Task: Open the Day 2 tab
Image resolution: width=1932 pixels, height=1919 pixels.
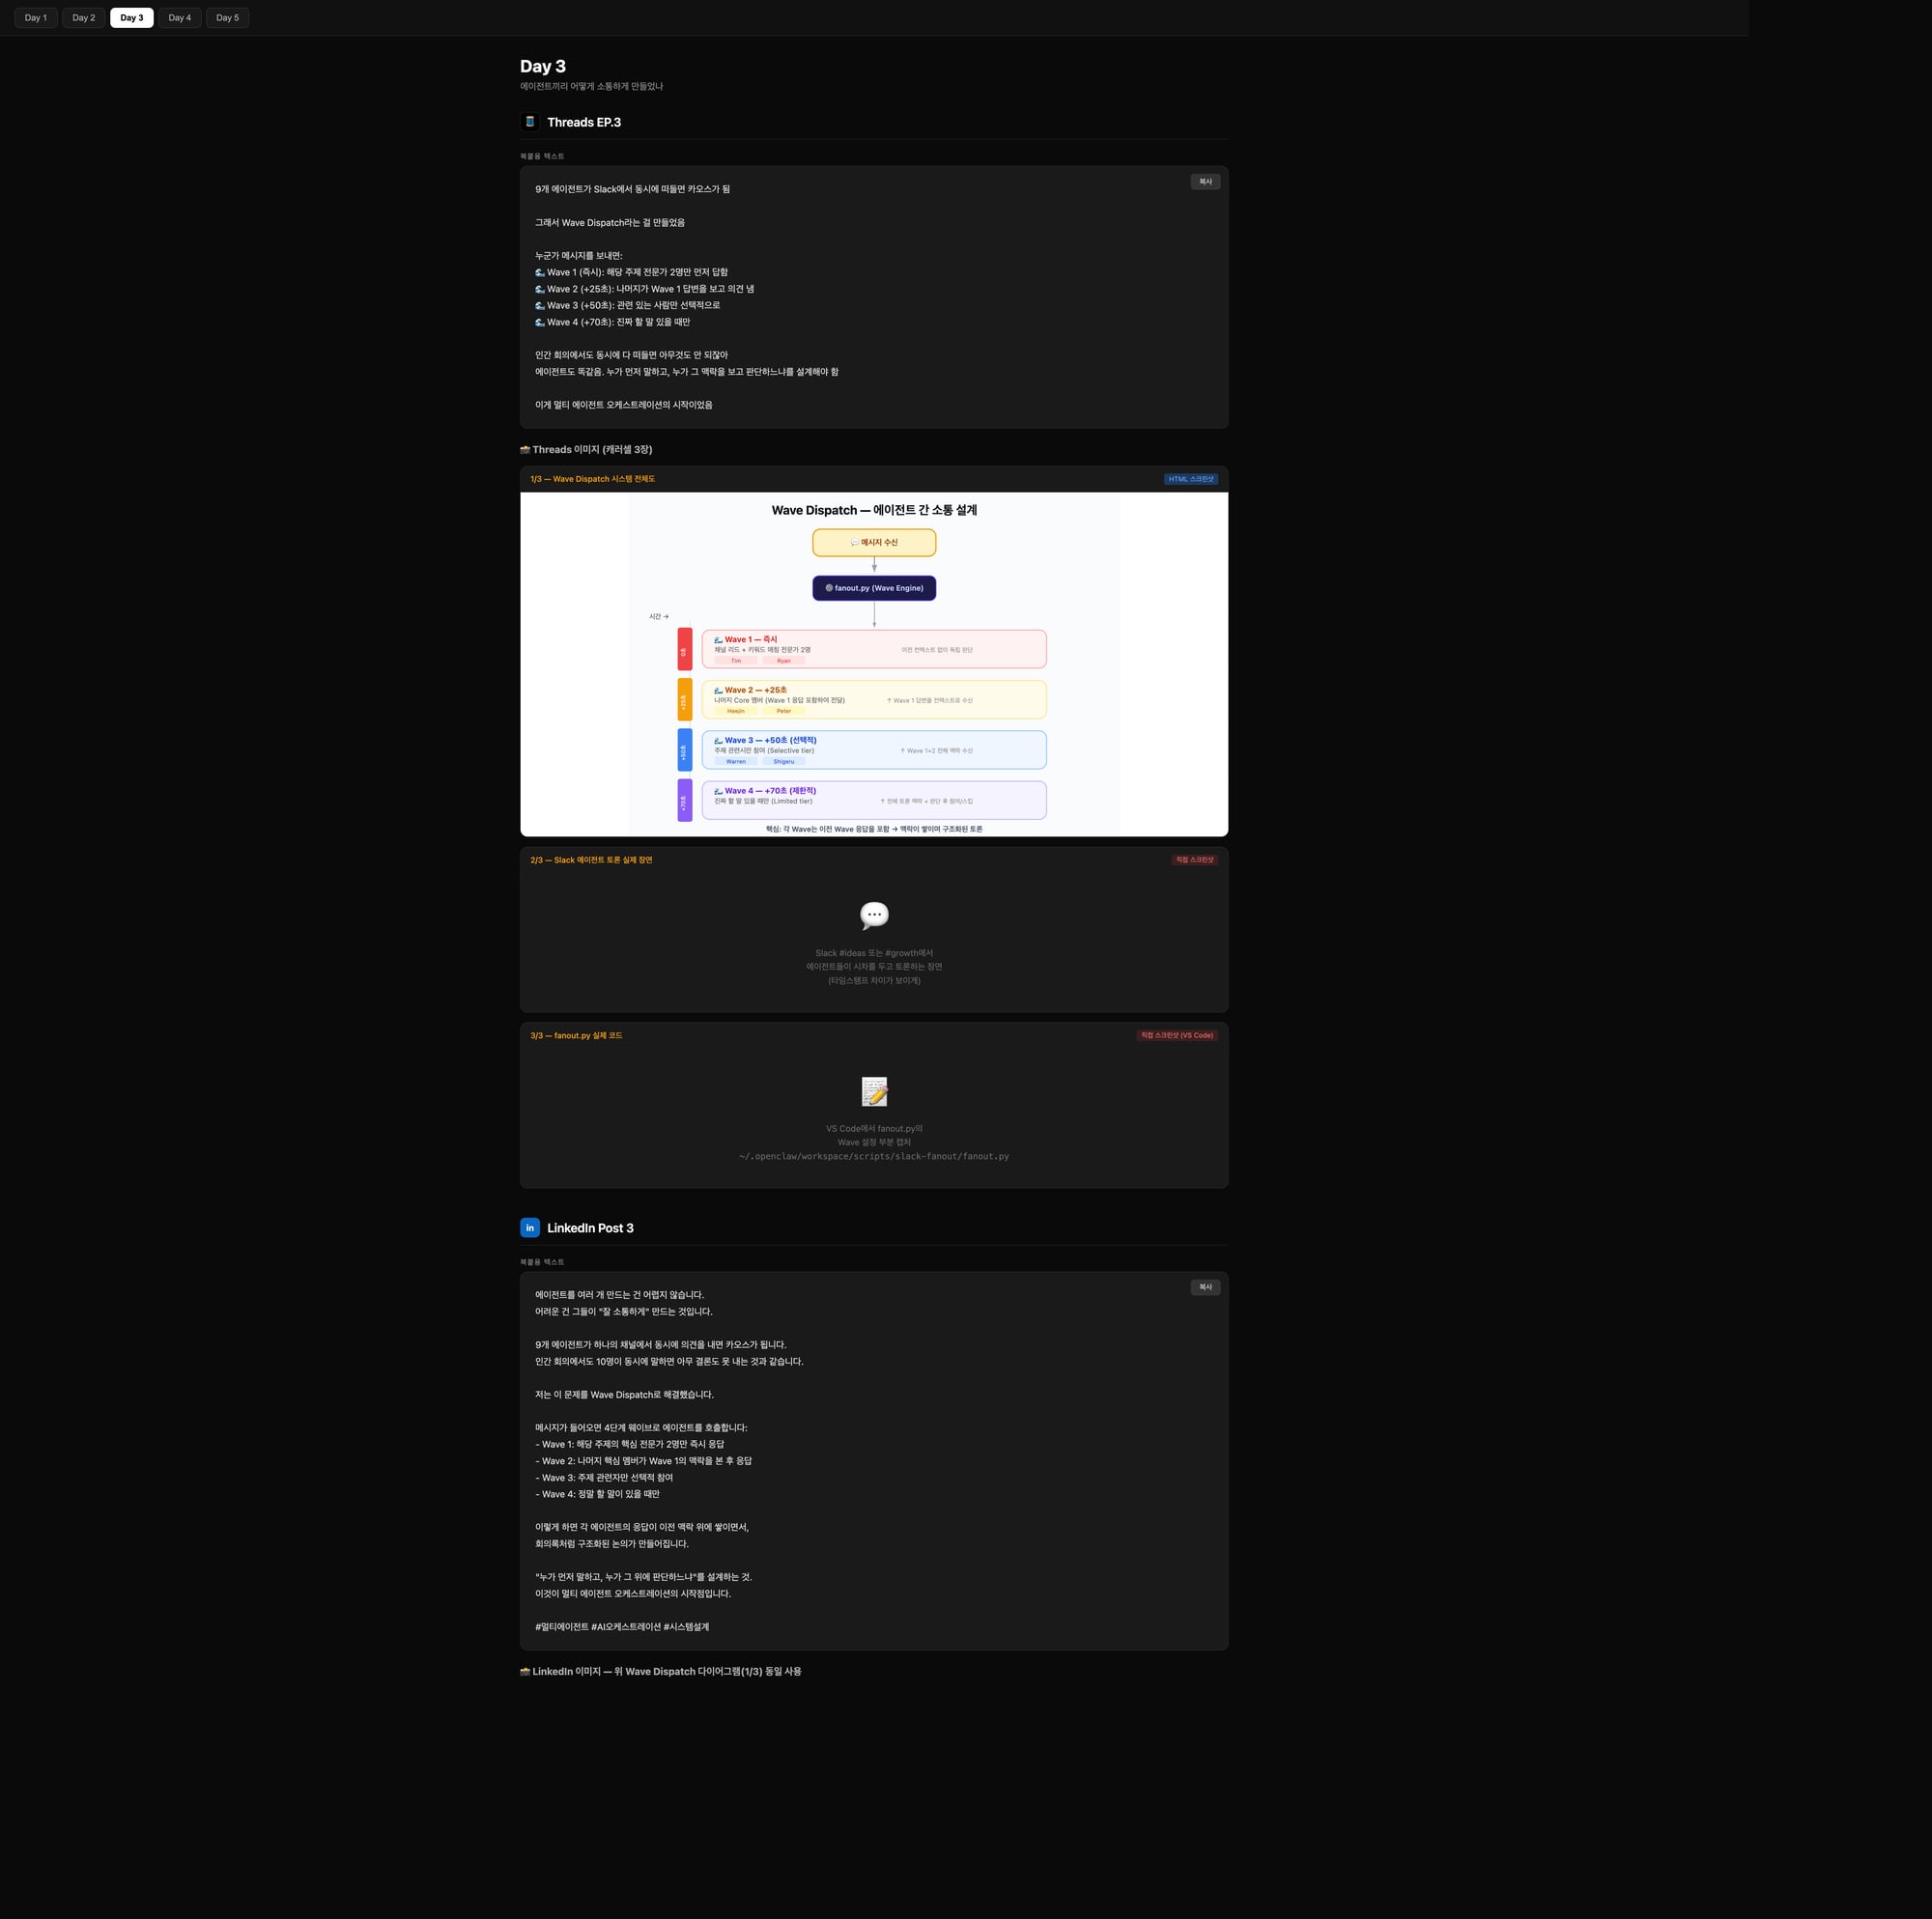Action: [x=83, y=18]
